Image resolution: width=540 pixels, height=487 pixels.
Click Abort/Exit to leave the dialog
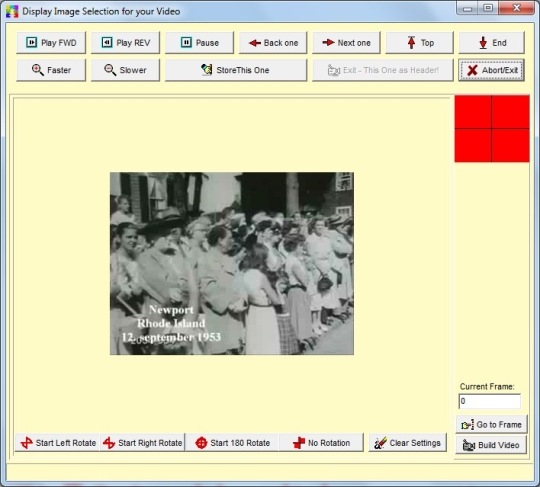click(x=491, y=70)
